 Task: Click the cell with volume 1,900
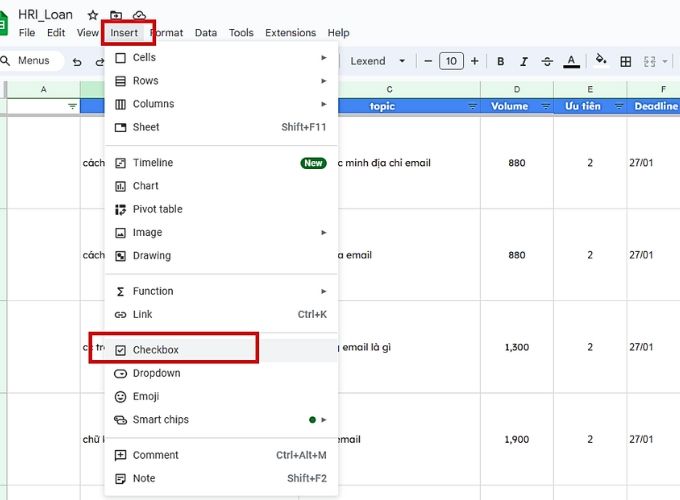517,439
